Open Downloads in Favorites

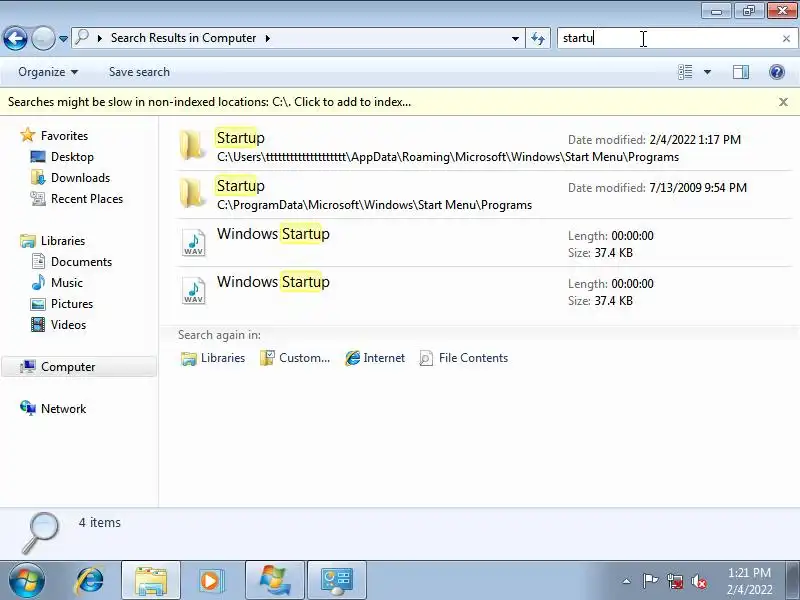(x=81, y=178)
